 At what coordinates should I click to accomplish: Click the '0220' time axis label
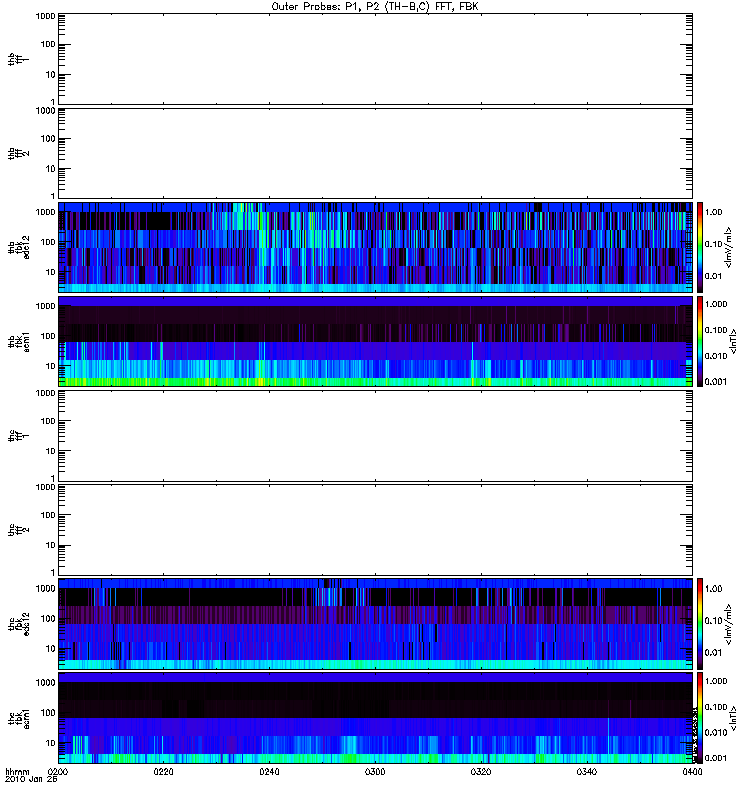click(164, 772)
